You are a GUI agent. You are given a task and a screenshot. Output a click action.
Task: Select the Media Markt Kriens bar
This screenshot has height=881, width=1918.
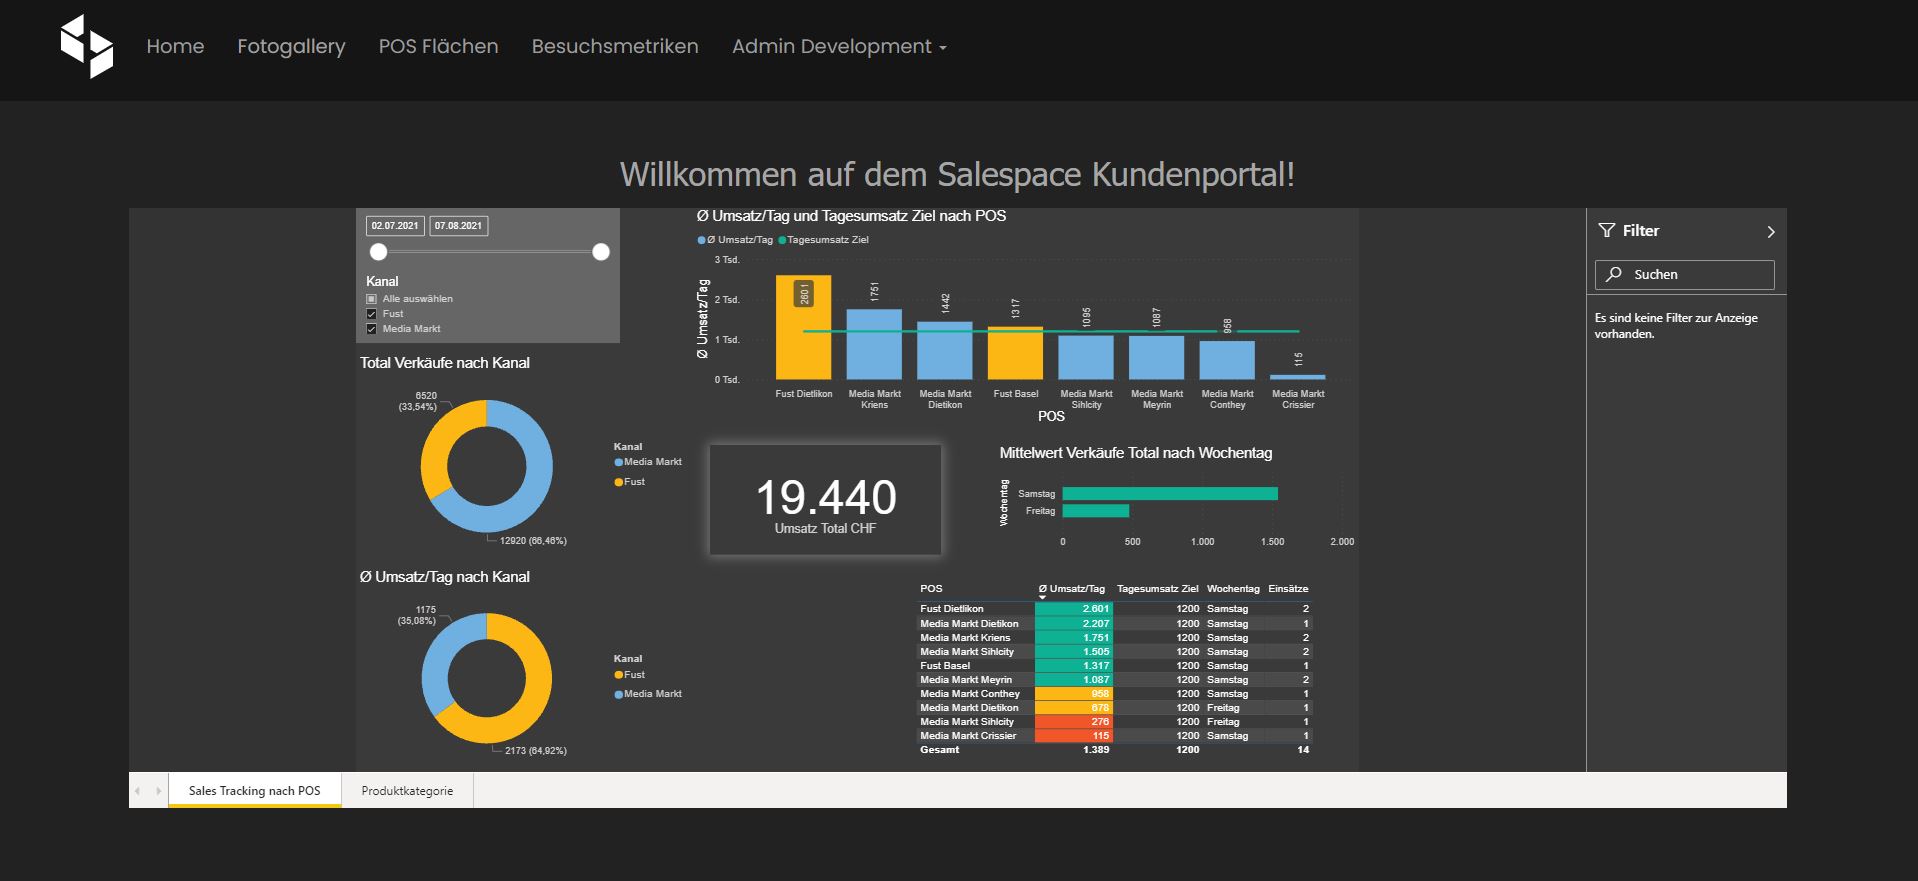(874, 344)
